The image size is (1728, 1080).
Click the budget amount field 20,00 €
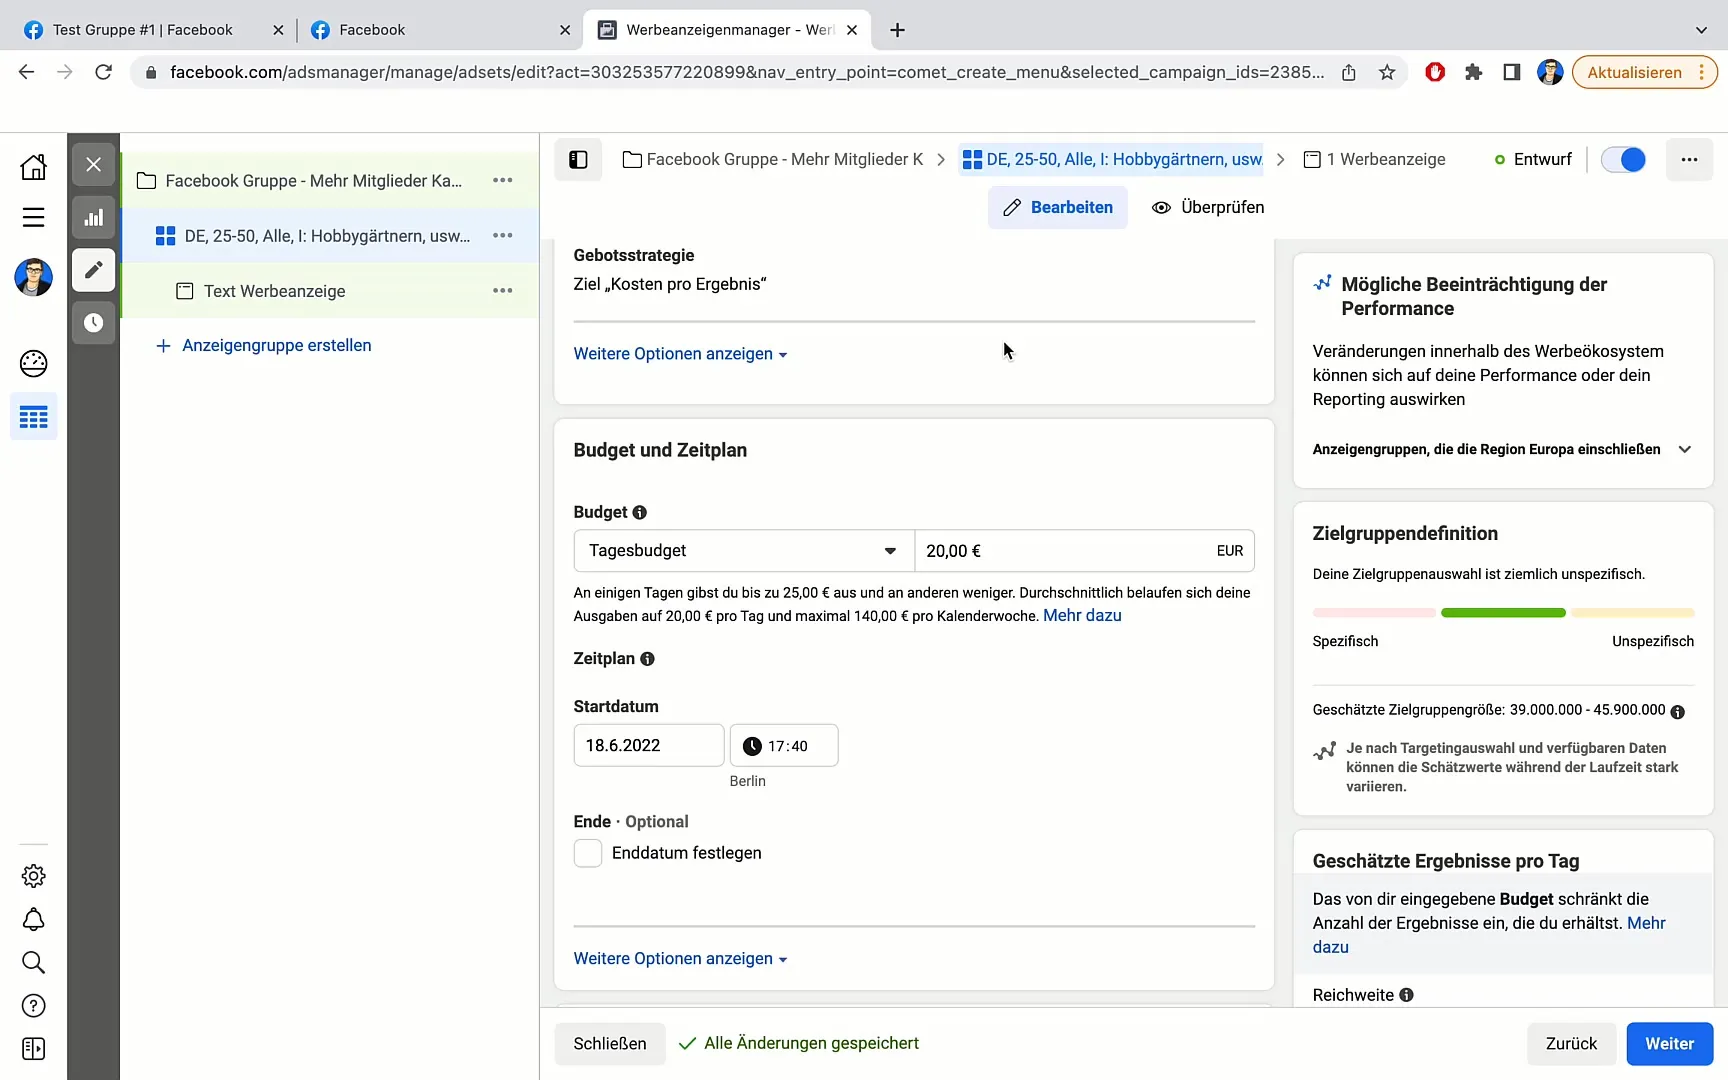[1084, 551]
